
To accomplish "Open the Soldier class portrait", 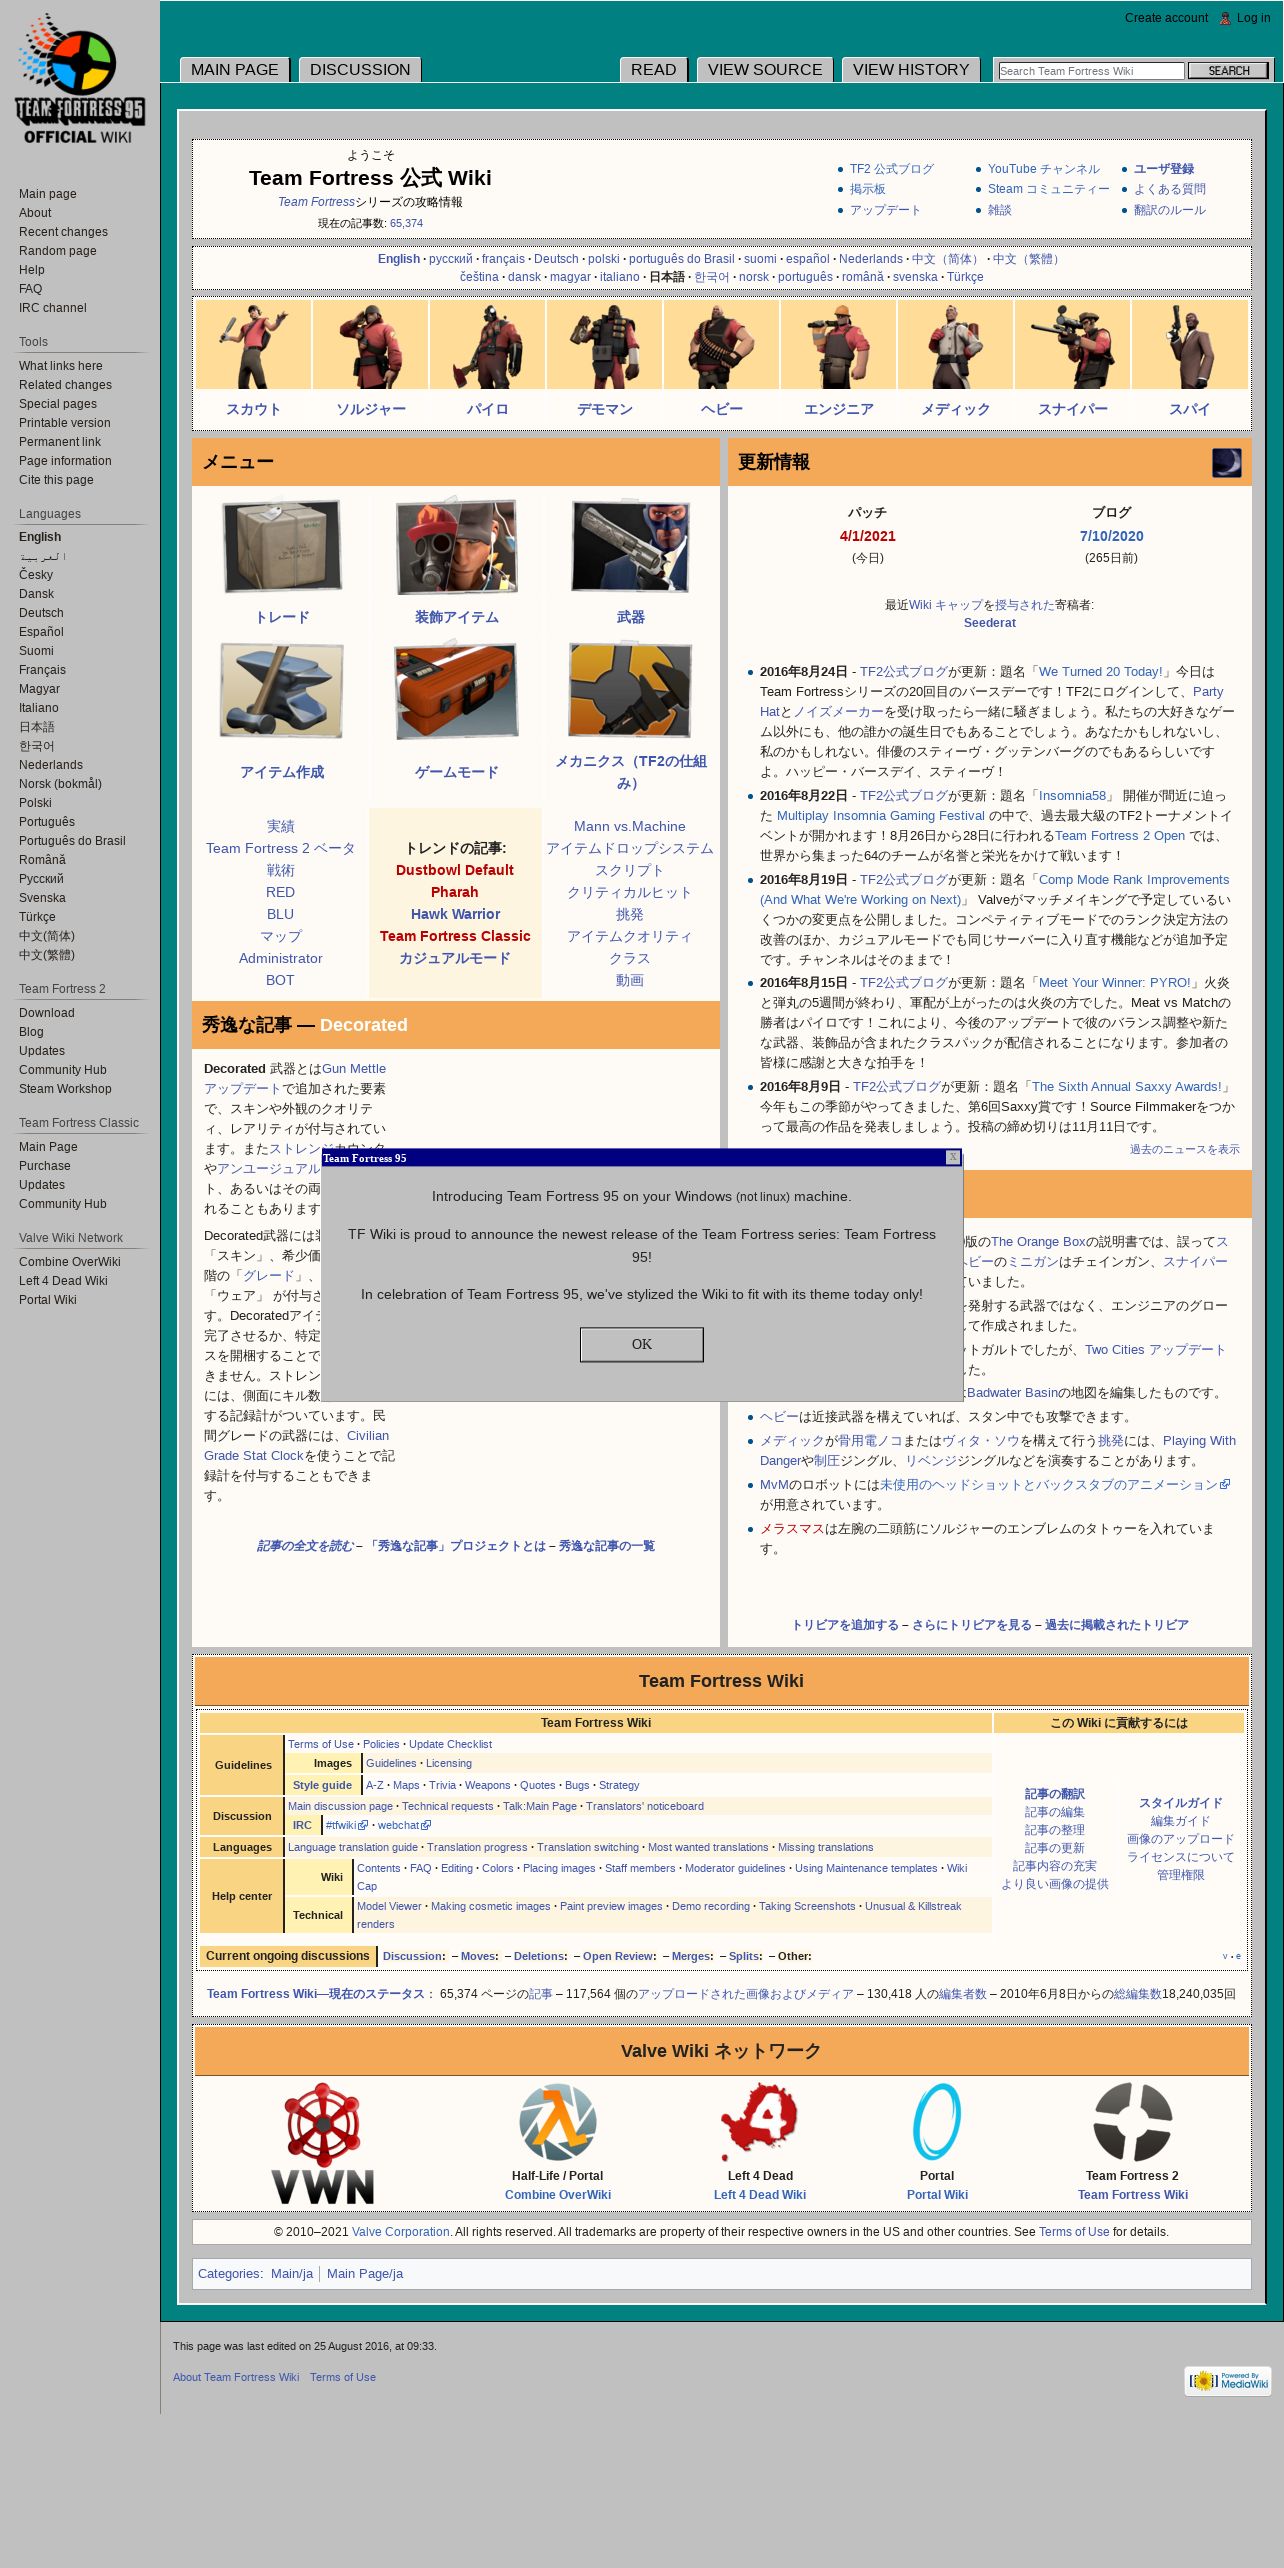I will (370, 345).
